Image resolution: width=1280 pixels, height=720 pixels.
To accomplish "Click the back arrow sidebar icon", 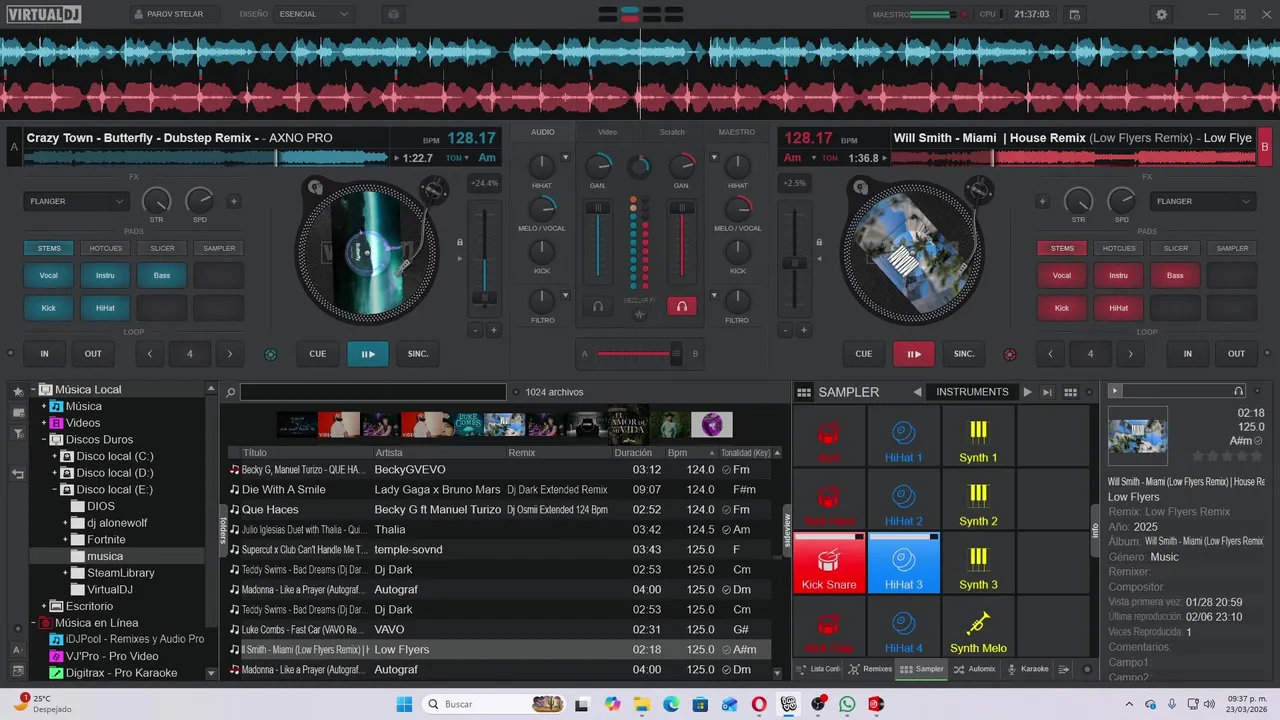I will tap(18, 474).
